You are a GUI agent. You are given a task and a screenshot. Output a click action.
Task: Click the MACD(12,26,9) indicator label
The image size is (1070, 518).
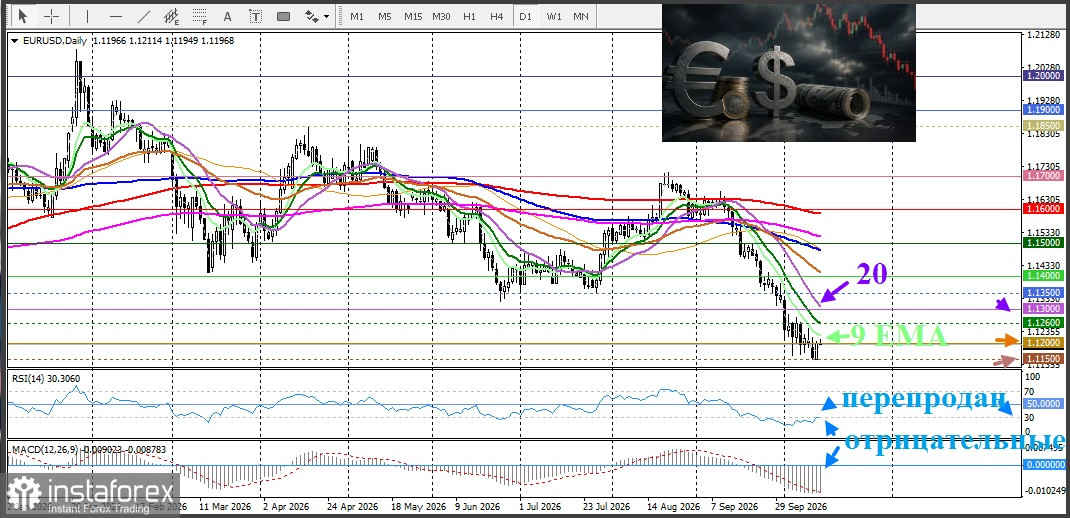[x=88, y=449]
